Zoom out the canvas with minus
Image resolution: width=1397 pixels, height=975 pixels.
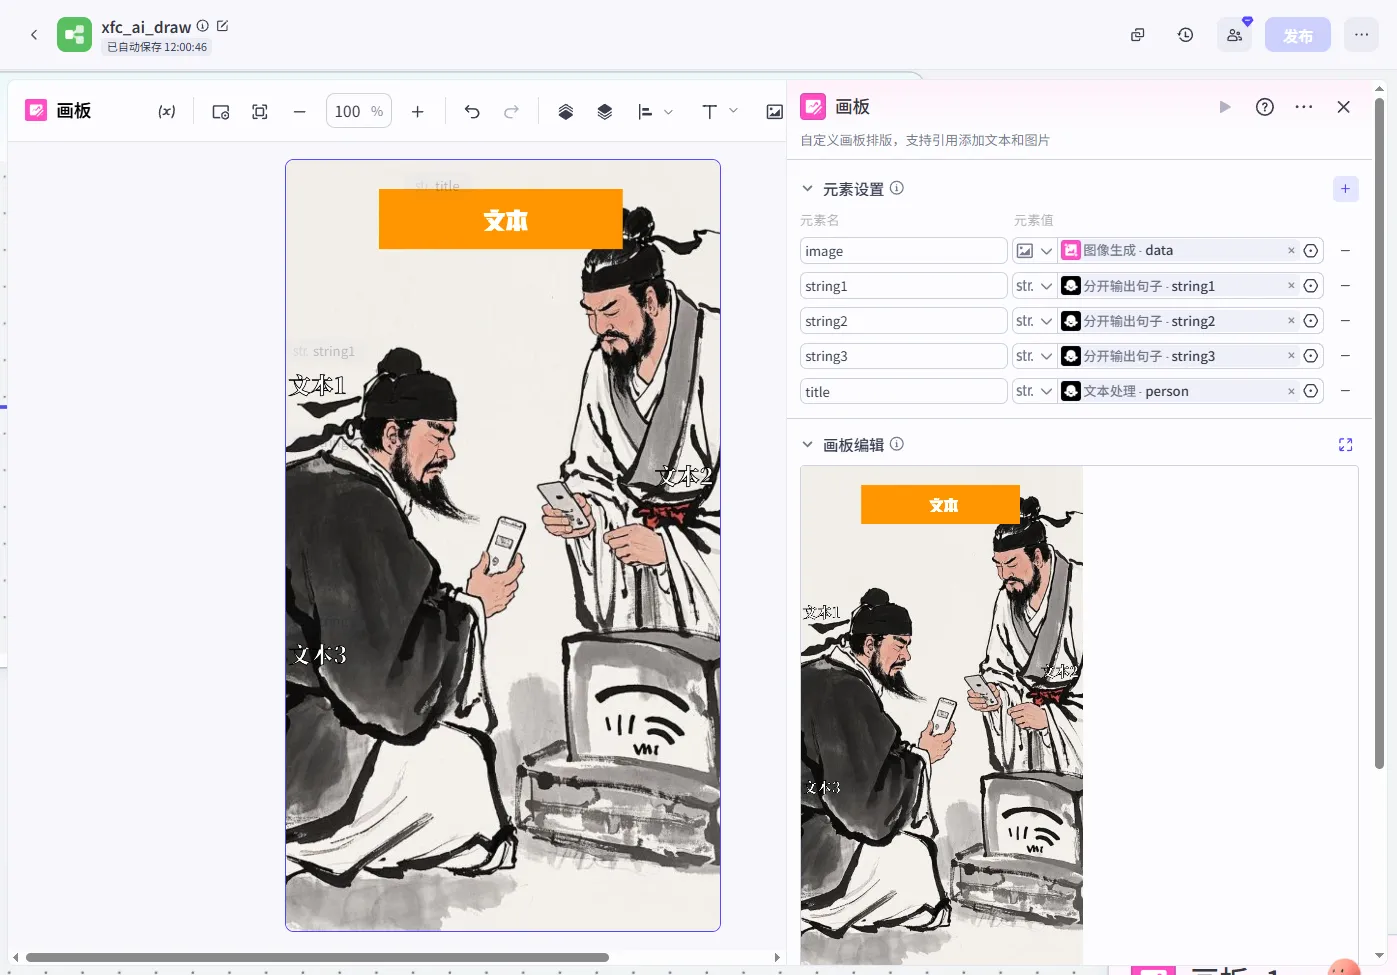299,112
